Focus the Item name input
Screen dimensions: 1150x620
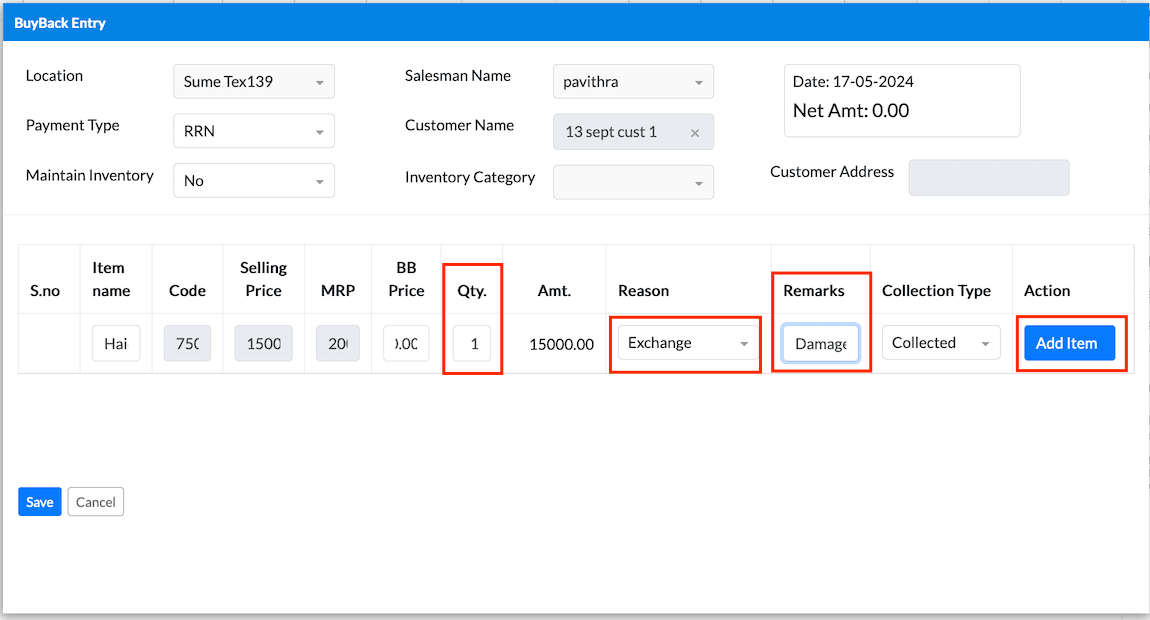click(x=116, y=344)
